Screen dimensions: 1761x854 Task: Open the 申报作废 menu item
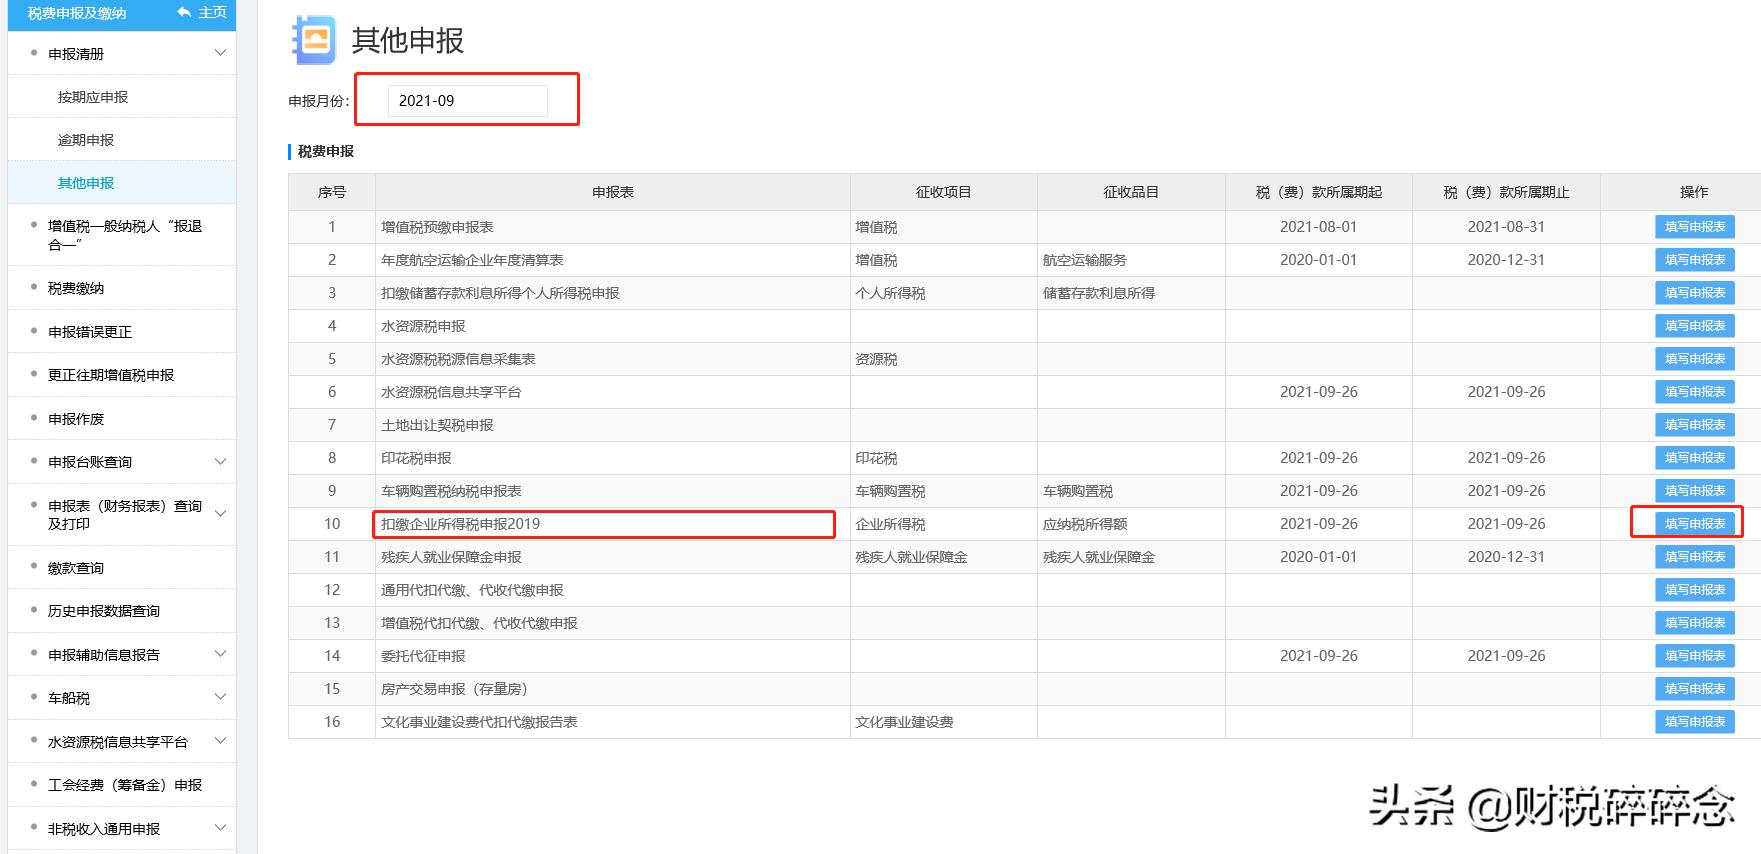(76, 419)
